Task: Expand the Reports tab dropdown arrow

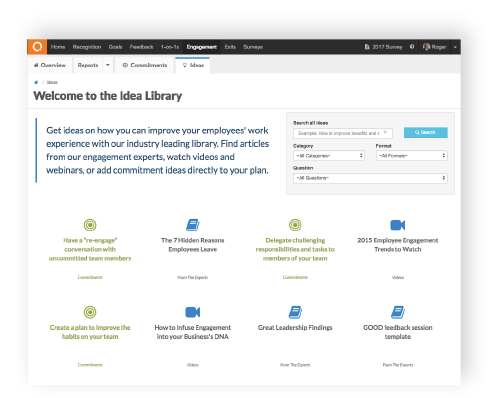Action: pos(108,65)
